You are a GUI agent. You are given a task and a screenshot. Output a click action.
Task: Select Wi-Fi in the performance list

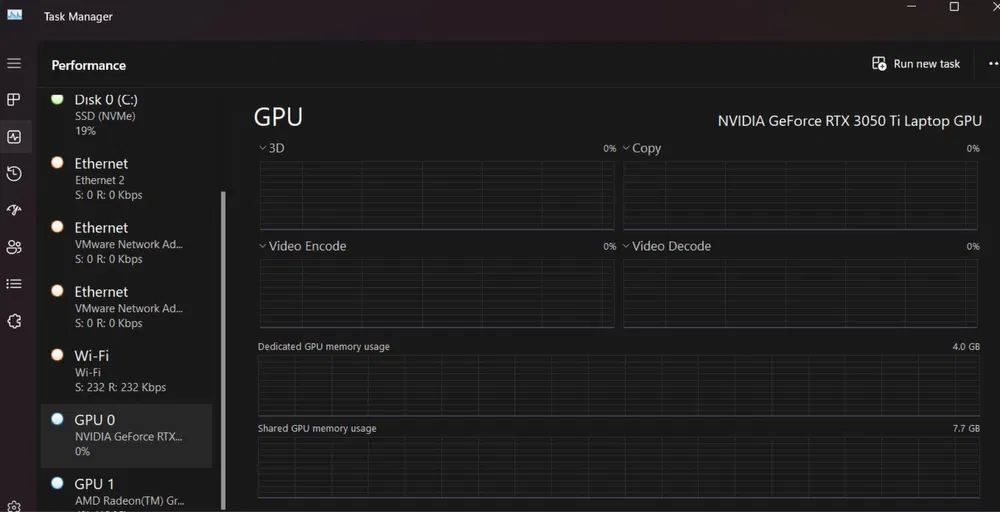(x=125, y=371)
